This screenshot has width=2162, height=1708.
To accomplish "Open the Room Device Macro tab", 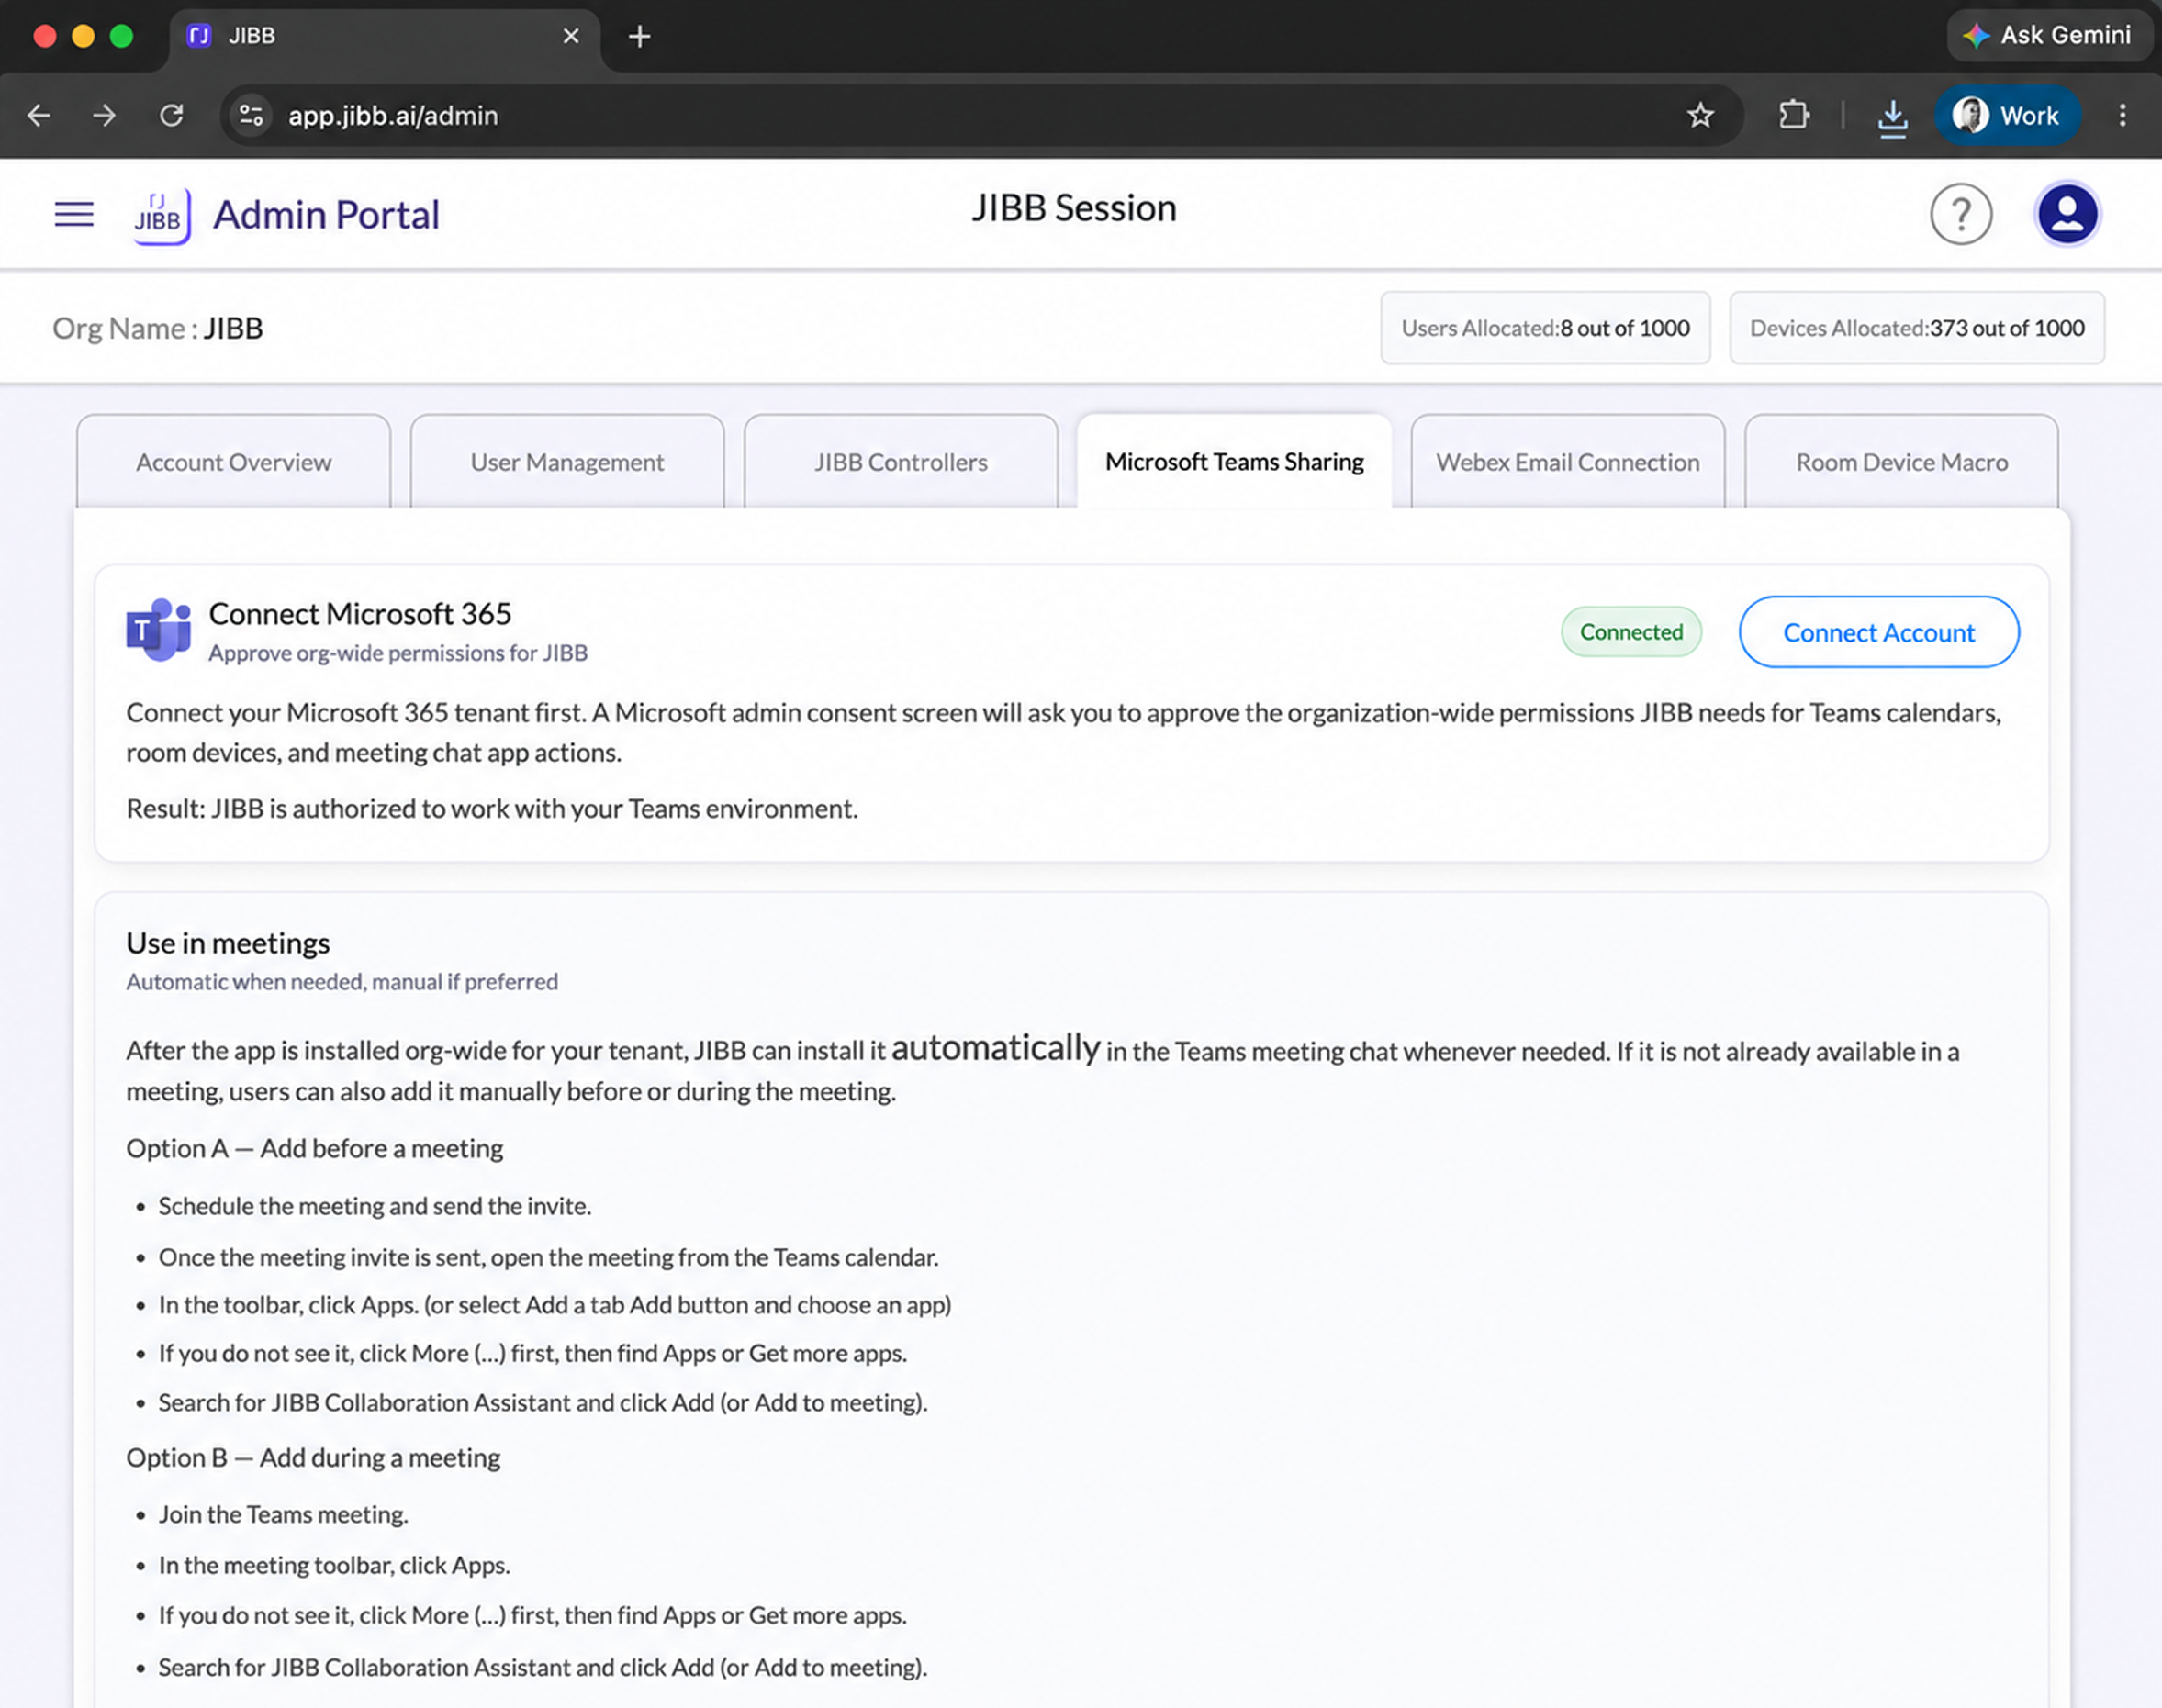I will (x=1901, y=462).
